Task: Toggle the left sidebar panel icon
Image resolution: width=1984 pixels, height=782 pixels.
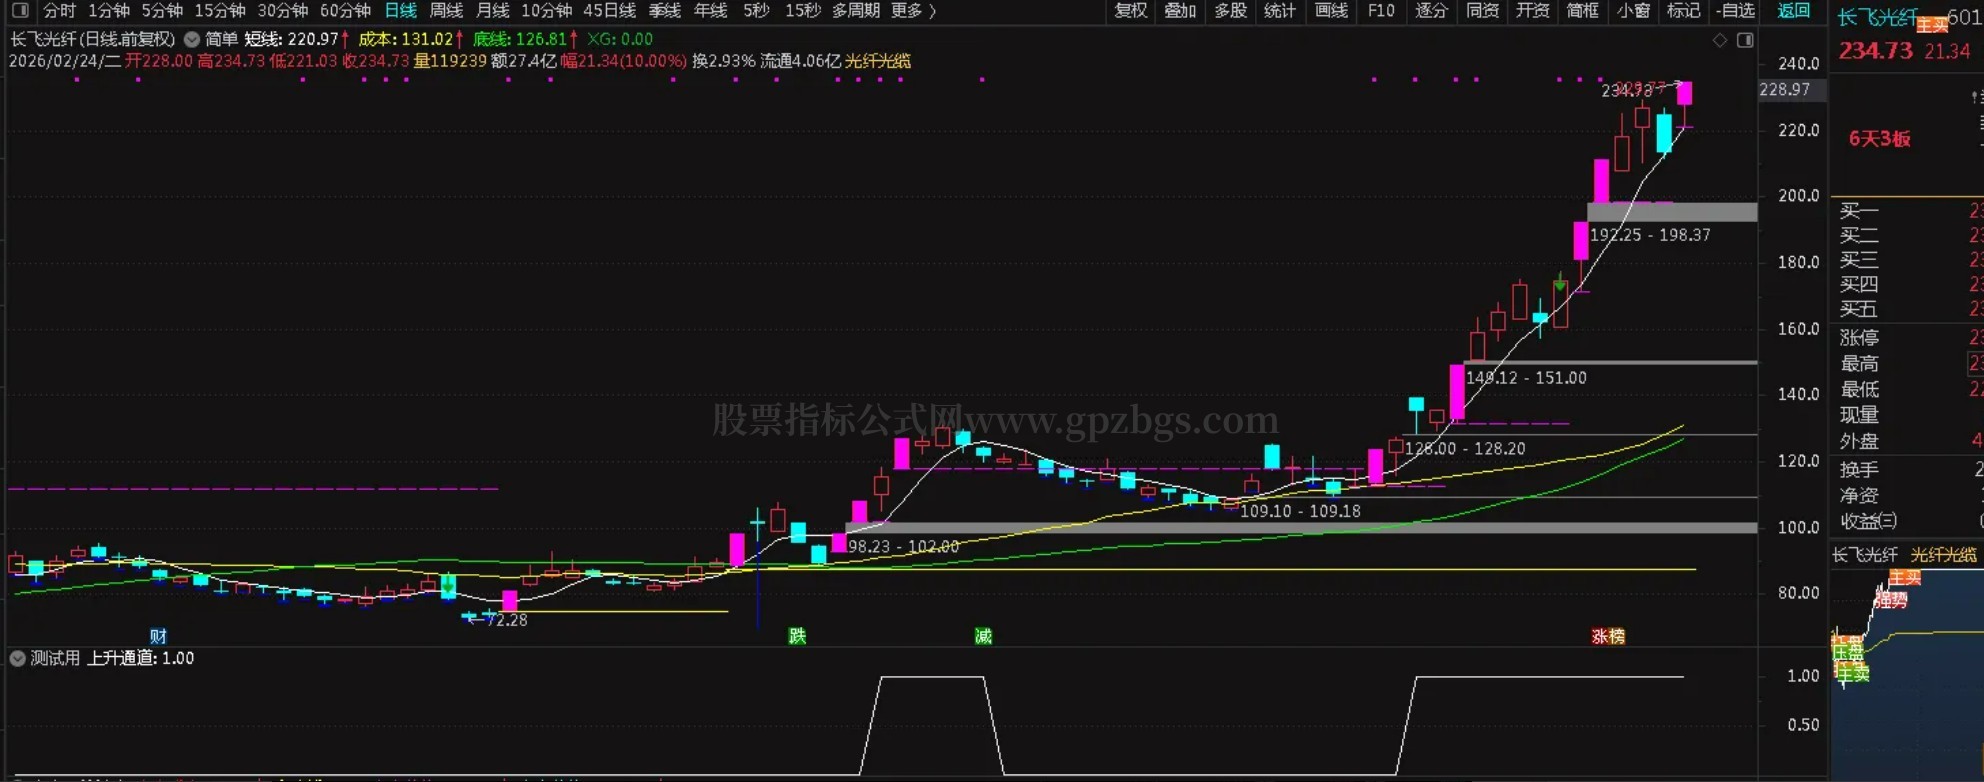Action: coord(20,11)
